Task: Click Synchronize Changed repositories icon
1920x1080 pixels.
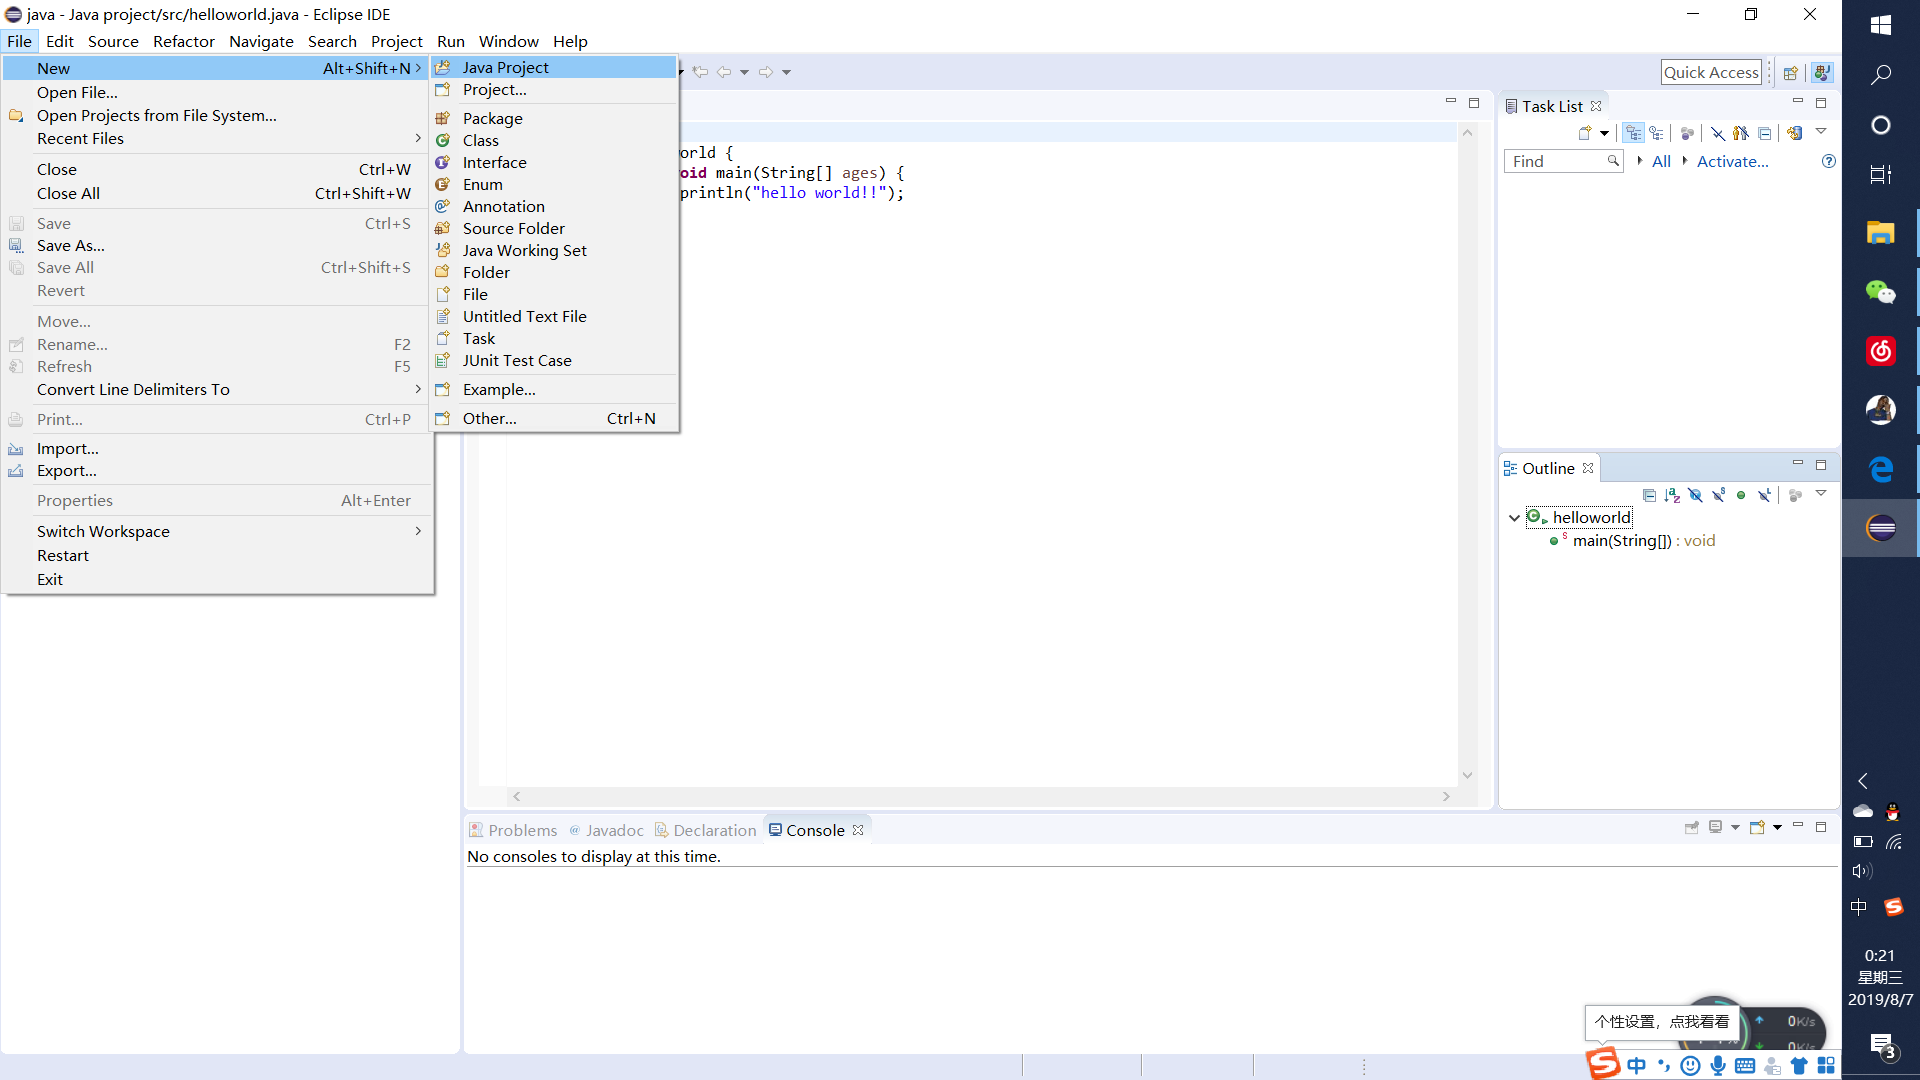Action: [x=1795, y=133]
